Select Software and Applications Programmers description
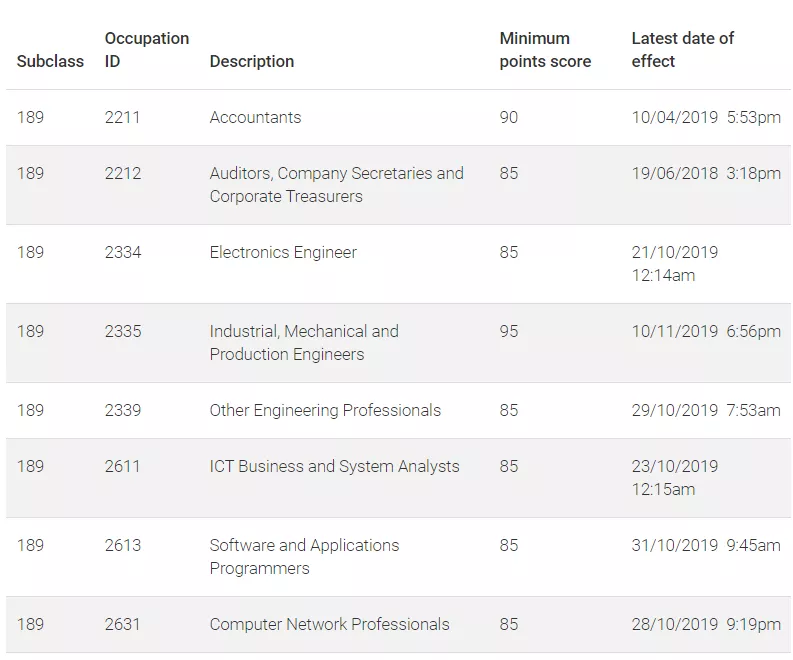793x660 pixels. click(x=304, y=557)
